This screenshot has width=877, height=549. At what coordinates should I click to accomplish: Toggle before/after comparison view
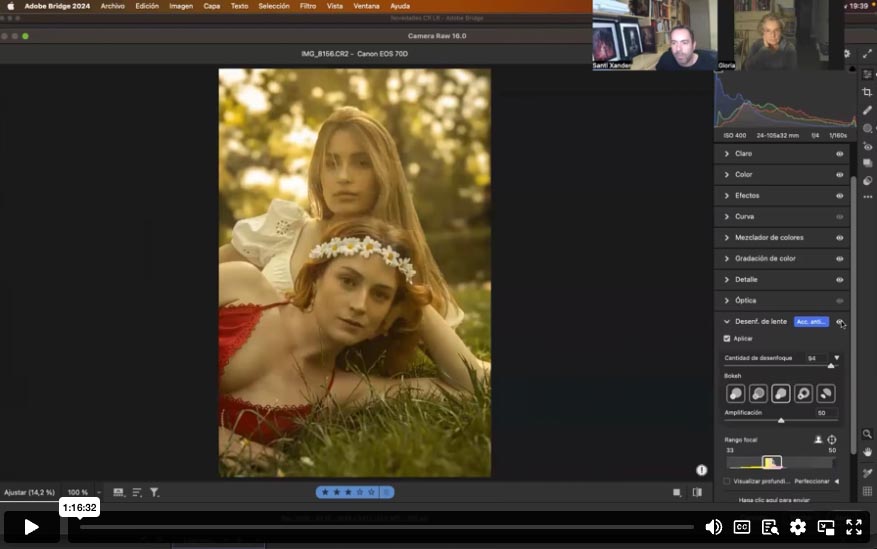(x=697, y=493)
